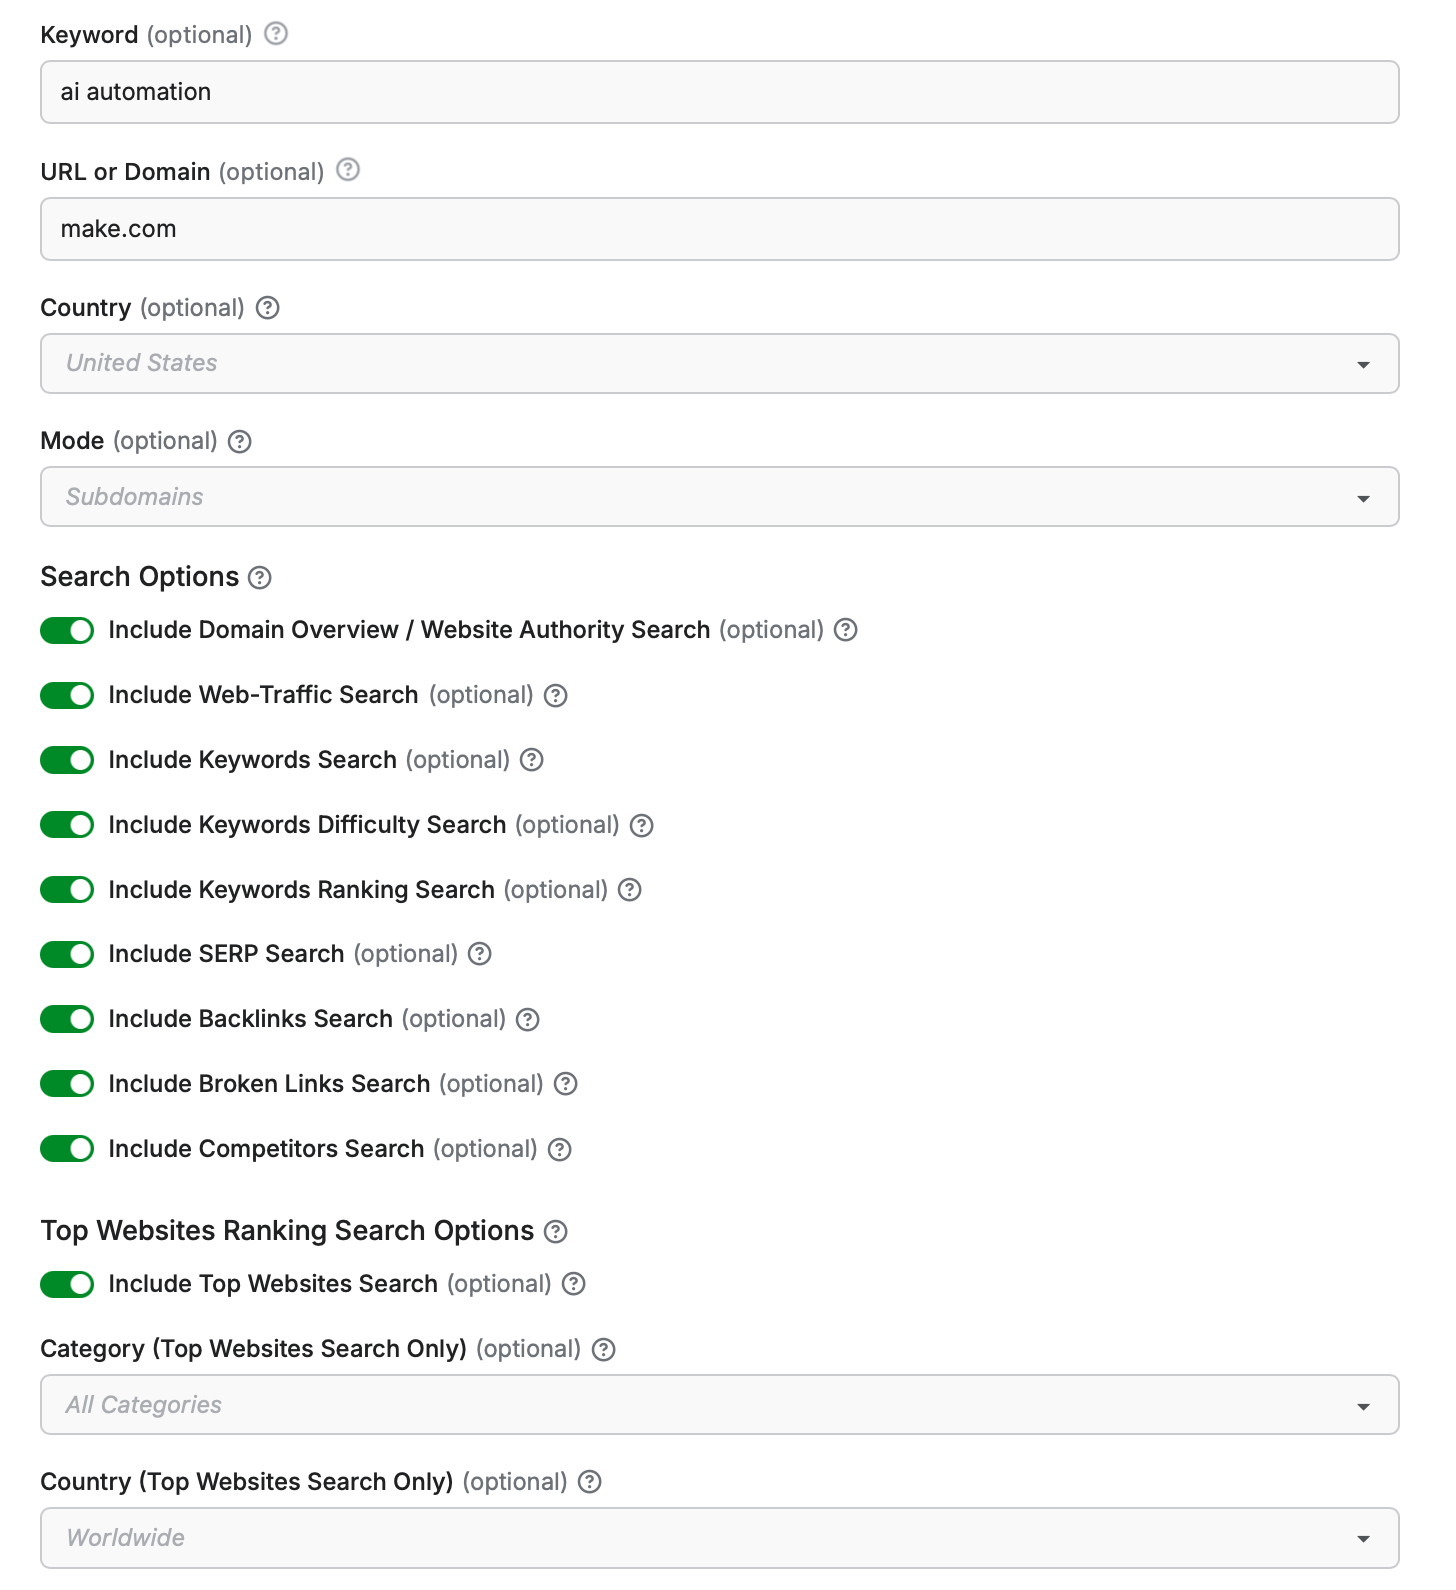Click the help icon next to Keyword
Viewport: 1456px width, 1590px height.
276,34
